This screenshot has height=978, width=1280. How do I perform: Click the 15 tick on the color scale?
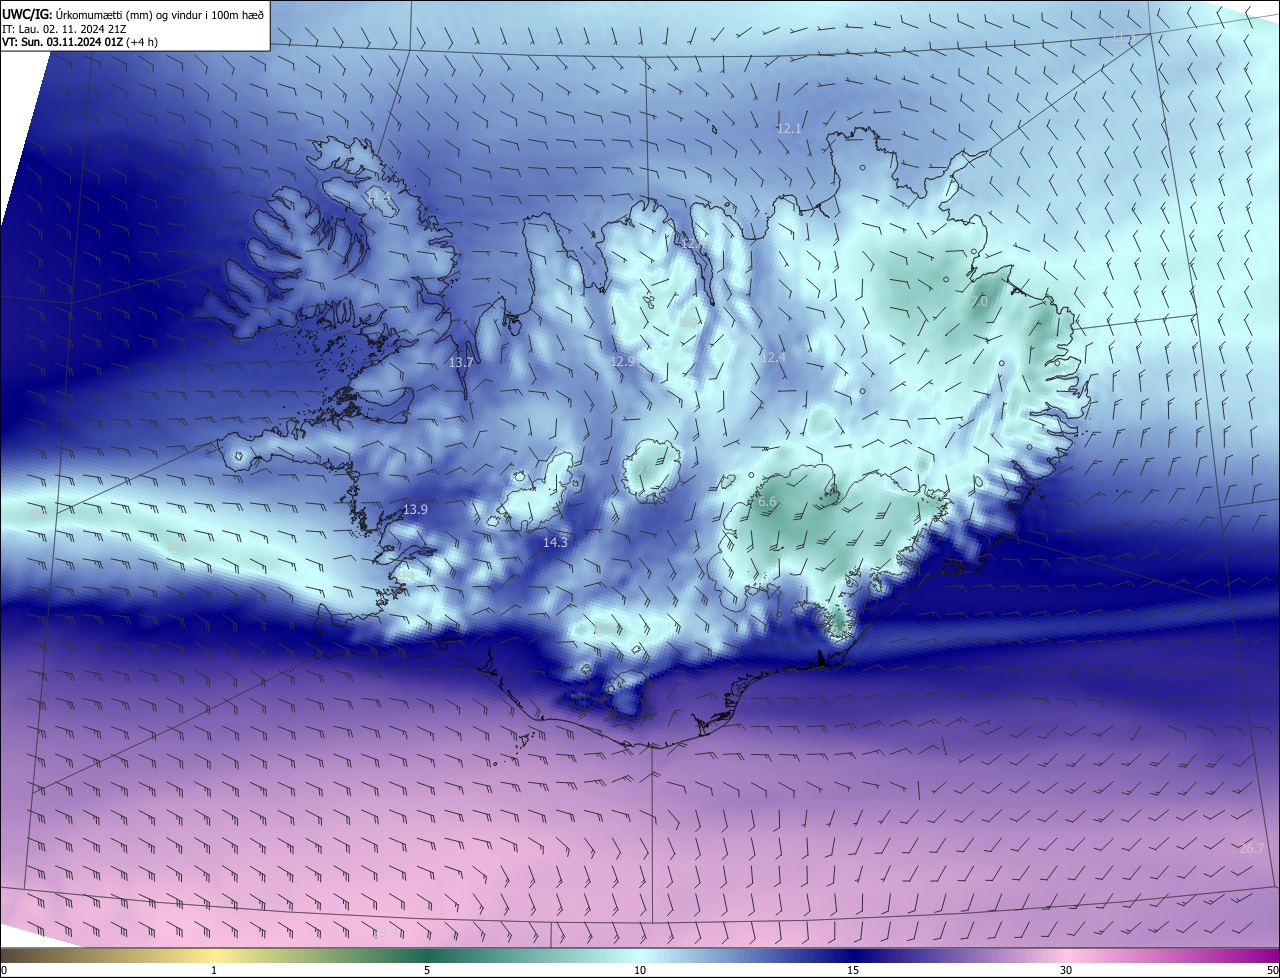point(853,970)
